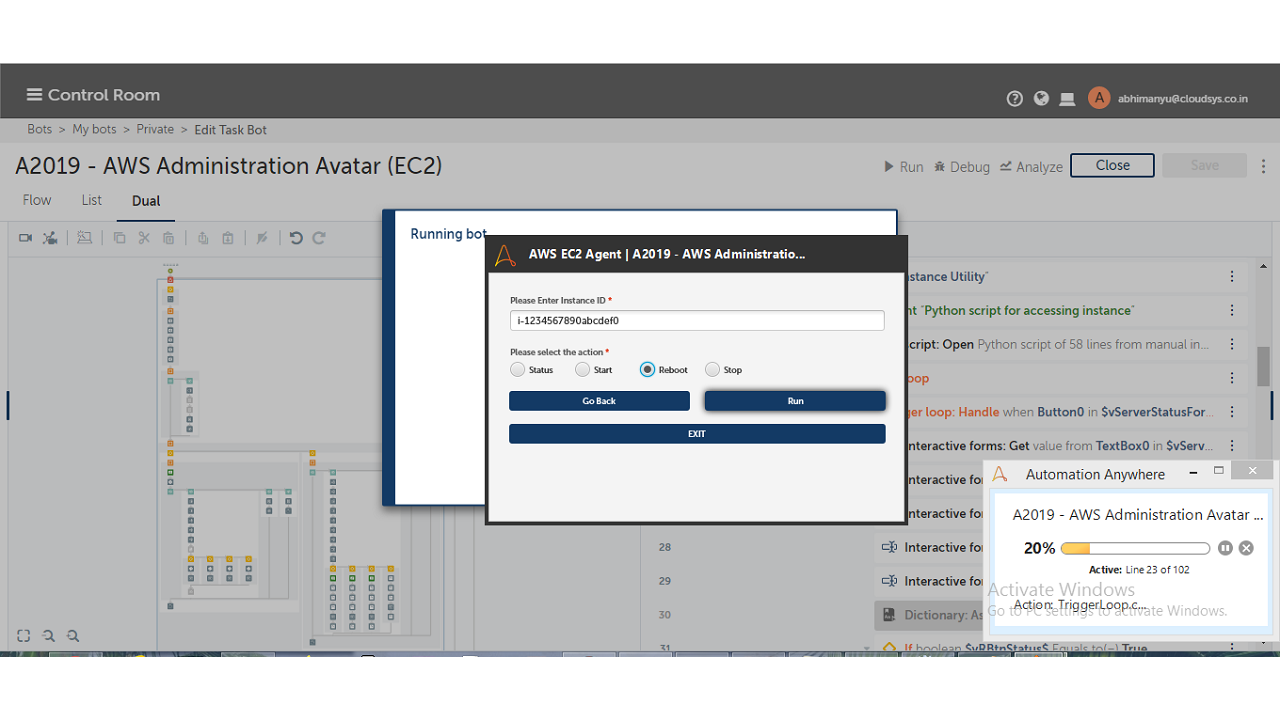
Task: Select the Start radio button
Action: coord(583,370)
